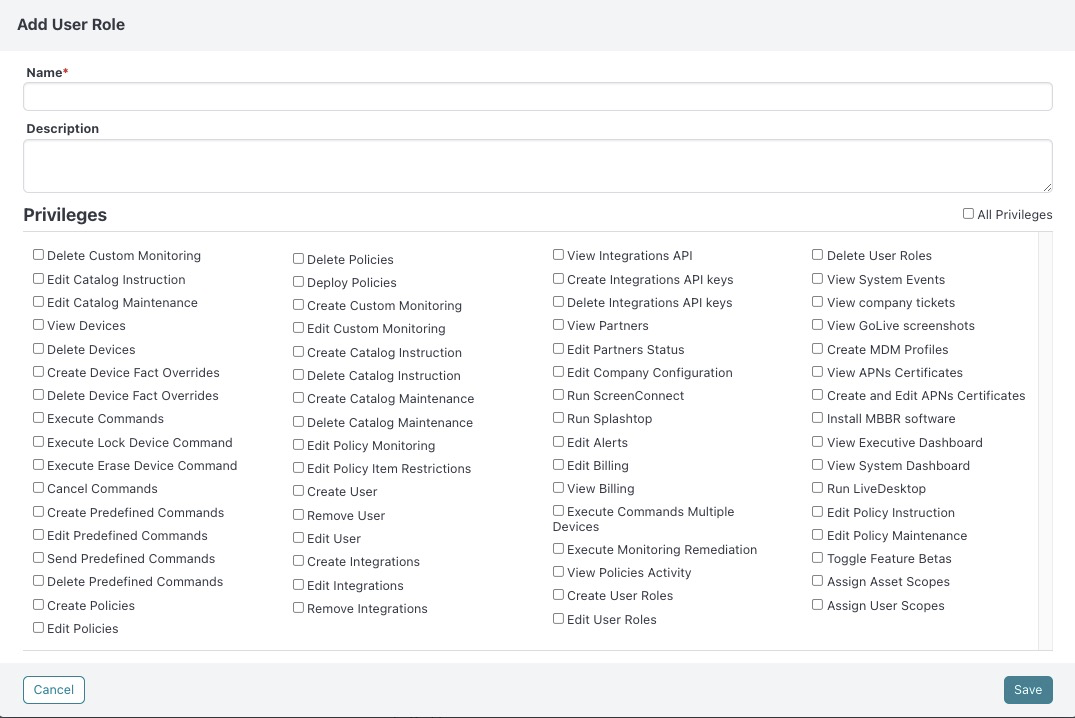
Task: Click the Description text area
Action: tap(538, 166)
